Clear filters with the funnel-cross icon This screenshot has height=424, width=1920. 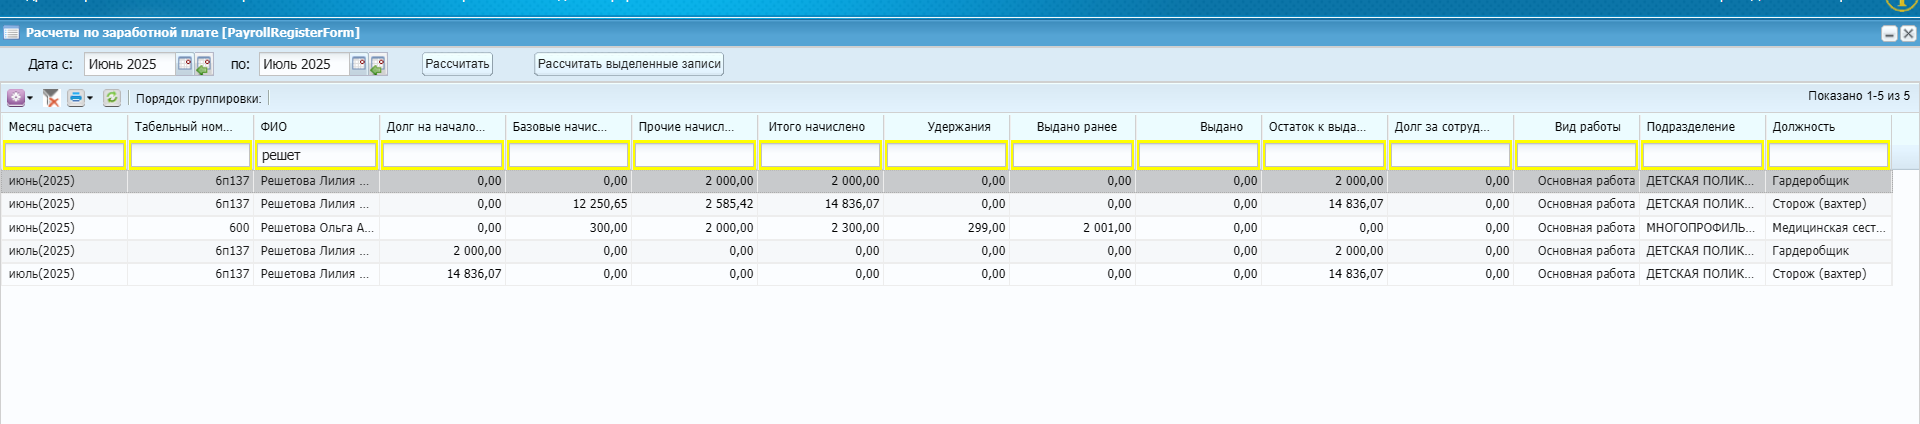51,98
